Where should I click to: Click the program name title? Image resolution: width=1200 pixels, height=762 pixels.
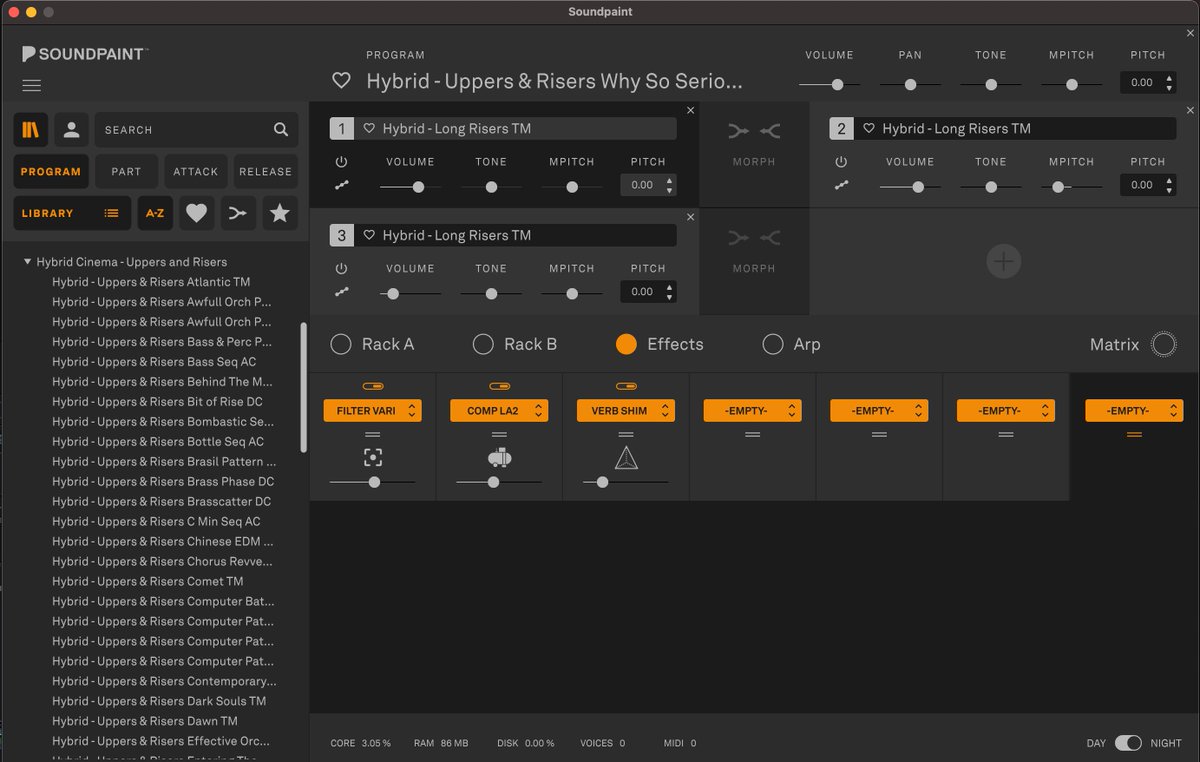(555, 81)
